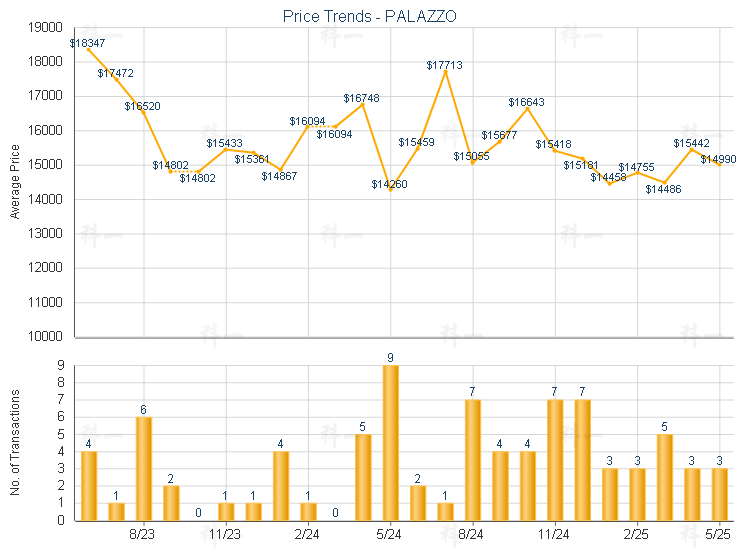Select the $16520 price data label

coord(142,105)
